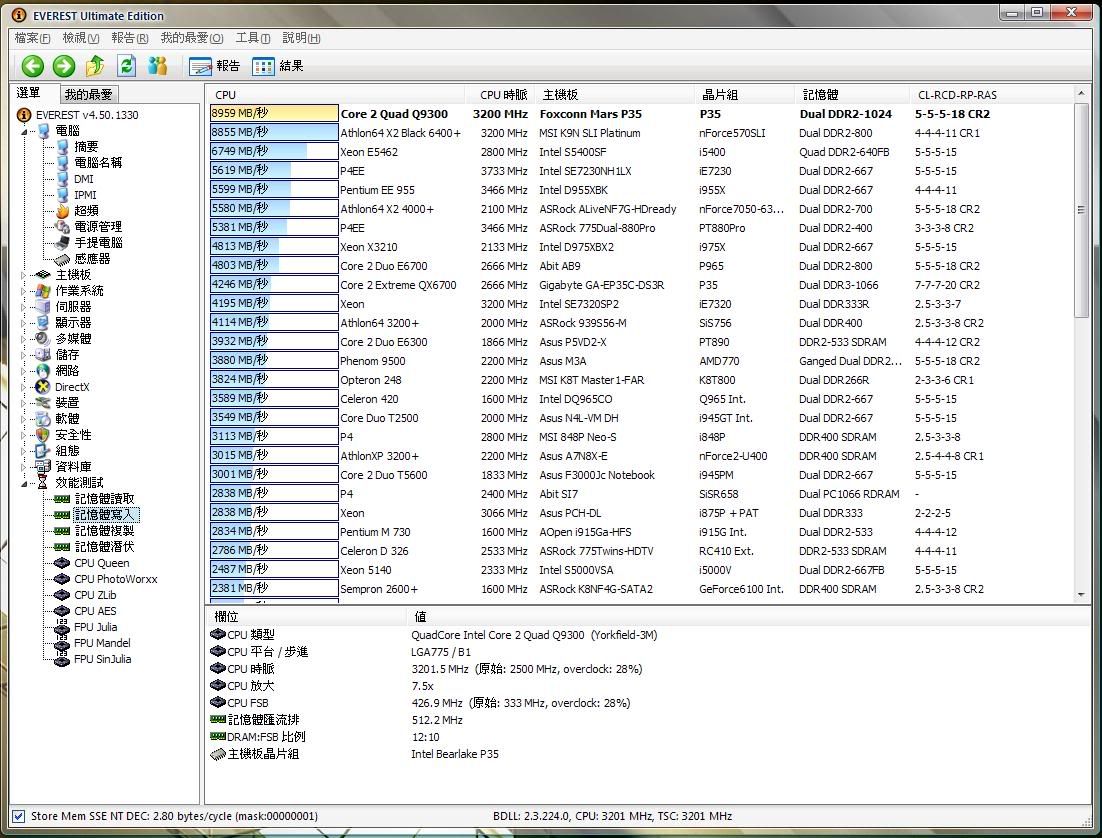The image size is (1102, 838).
Task: Sort by the 晶片組 column header
Action: click(x=744, y=95)
